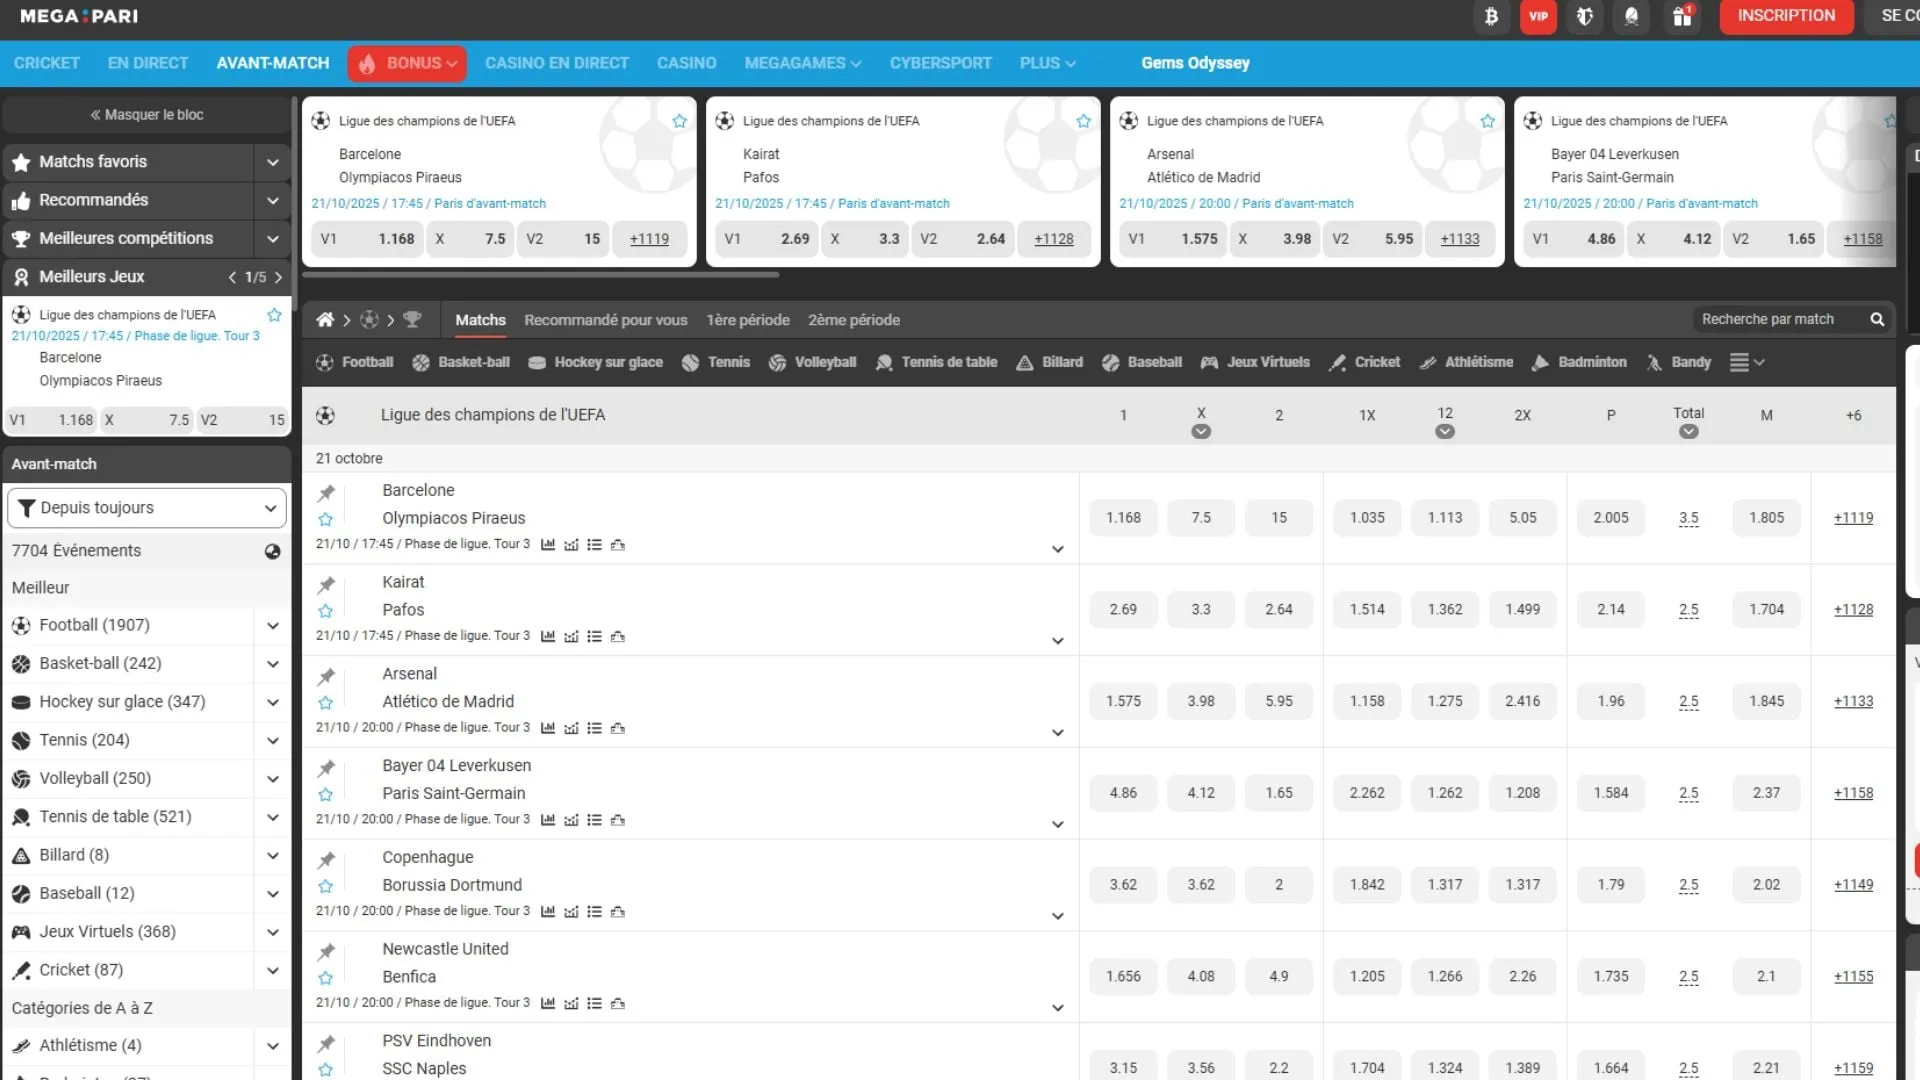The width and height of the screenshot is (1920, 1080).
Task: Click the Bitcoin payment icon
Action: [1491, 16]
